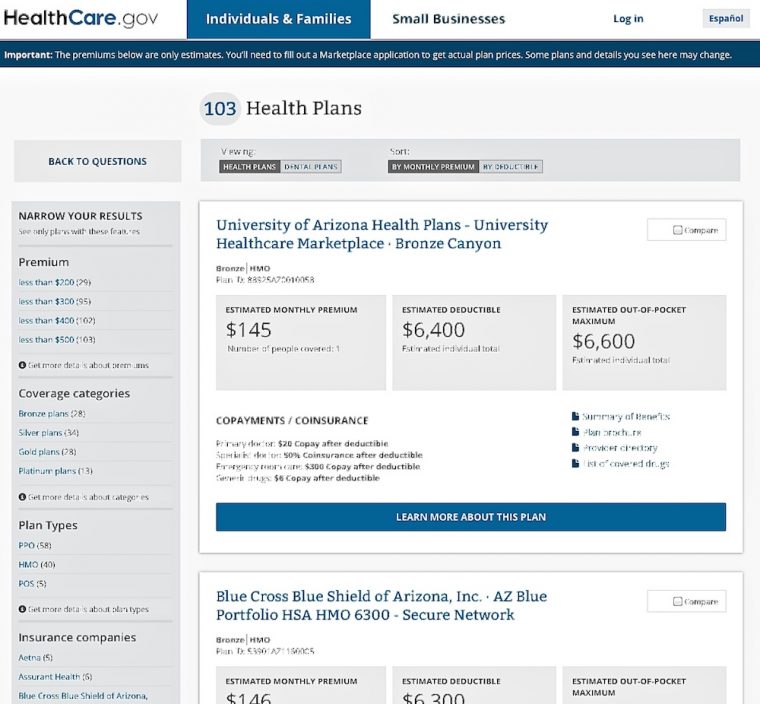Open the List of covered drugs icon
The height and width of the screenshot is (704, 760).
pyautogui.click(x=575, y=463)
